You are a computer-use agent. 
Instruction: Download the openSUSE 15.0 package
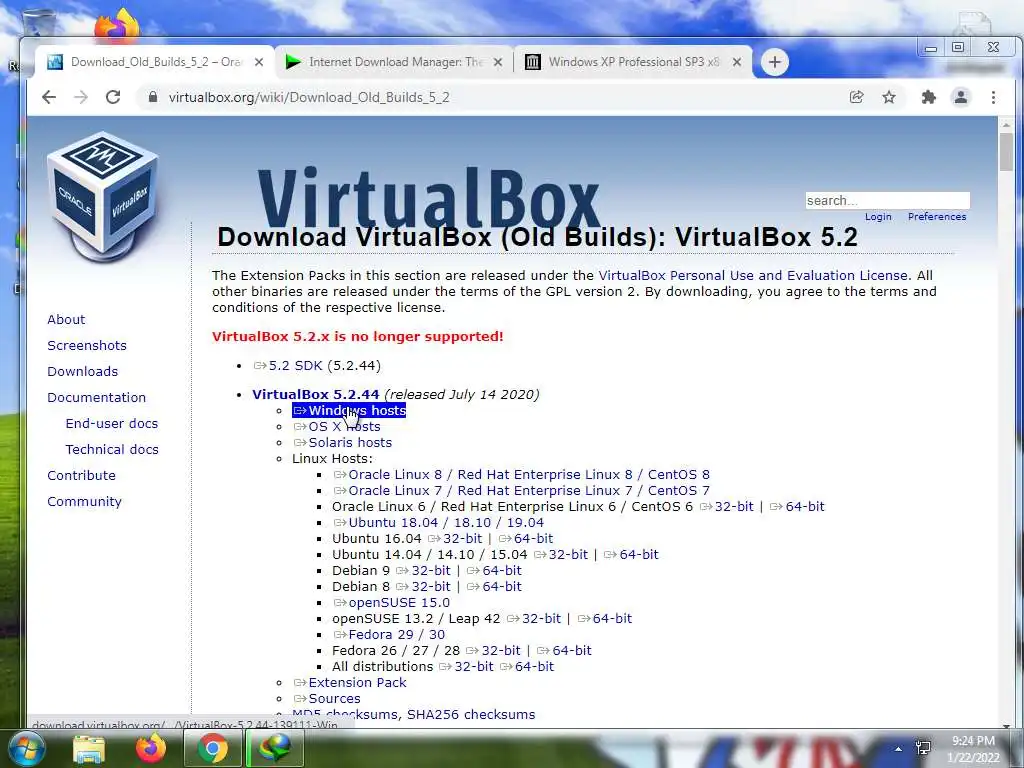pos(392,603)
